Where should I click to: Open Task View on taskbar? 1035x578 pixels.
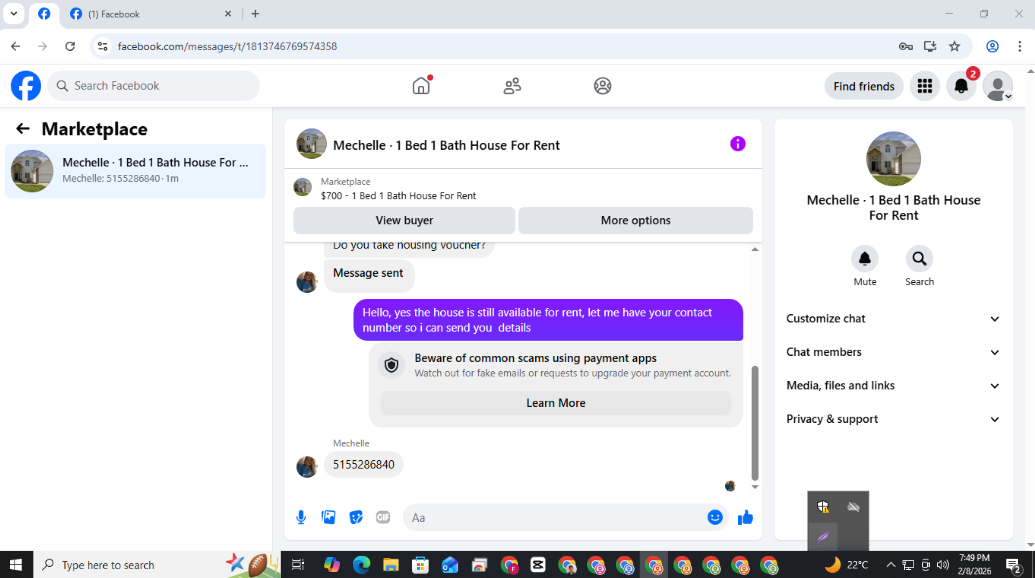298,565
